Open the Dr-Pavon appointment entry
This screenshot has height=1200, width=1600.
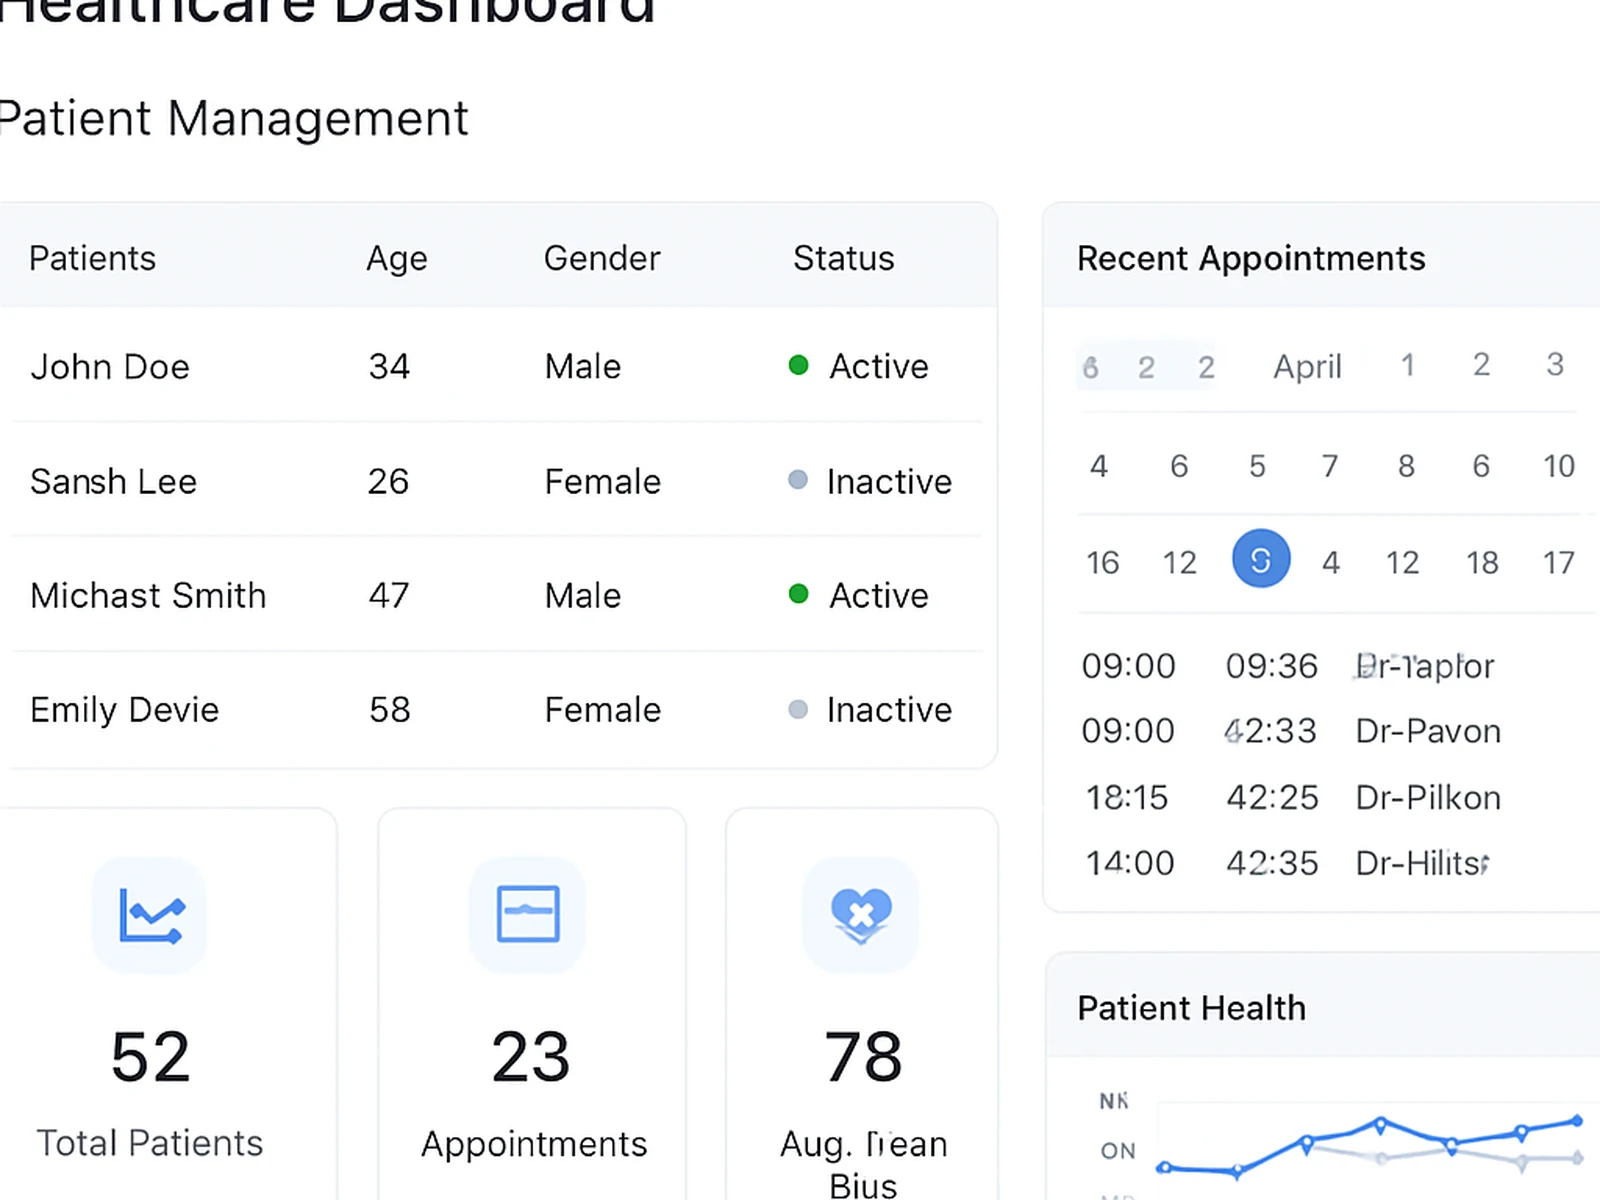[1428, 731]
